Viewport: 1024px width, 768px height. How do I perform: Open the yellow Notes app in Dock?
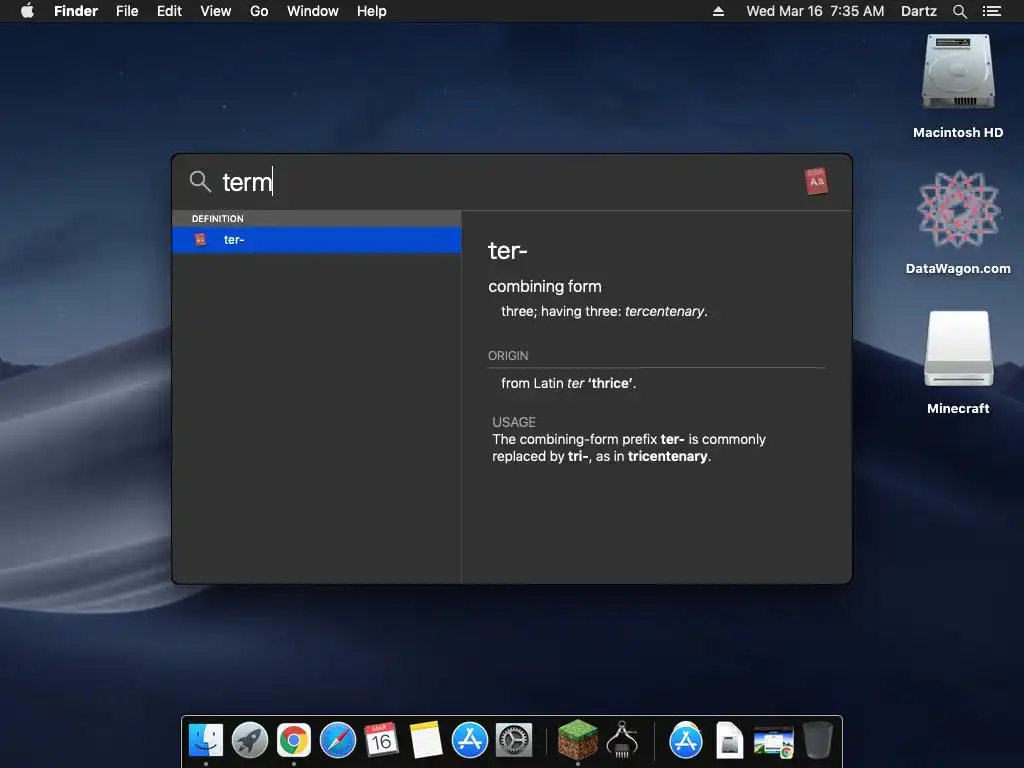point(426,740)
